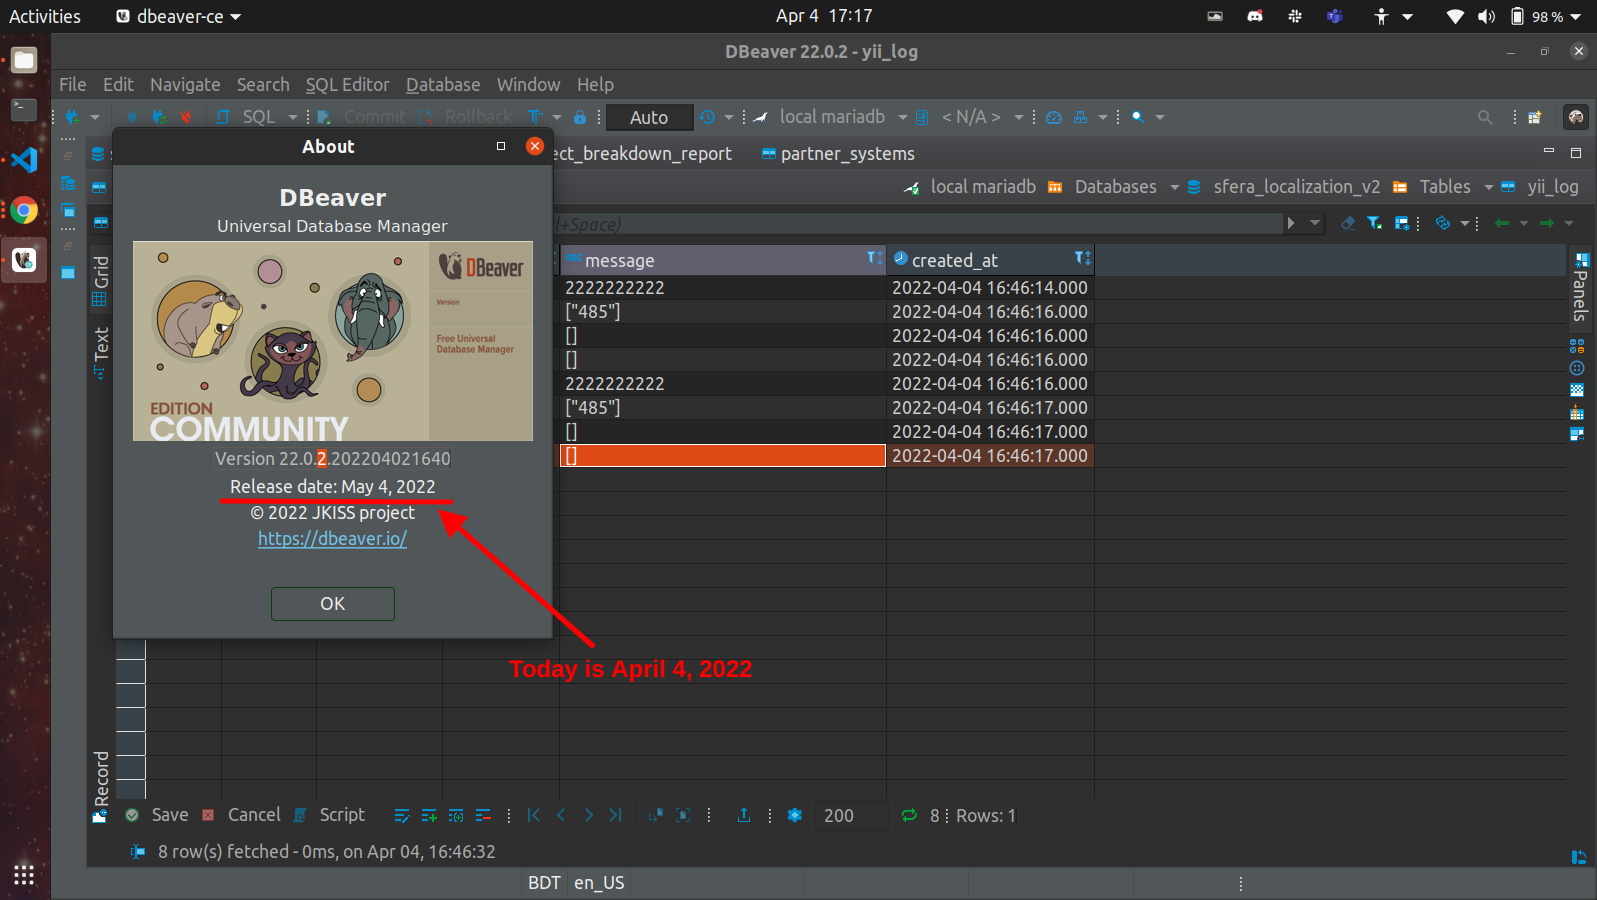Open the Navigate menu
Viewport: 1597px width, 900px height.
(185, 85)
